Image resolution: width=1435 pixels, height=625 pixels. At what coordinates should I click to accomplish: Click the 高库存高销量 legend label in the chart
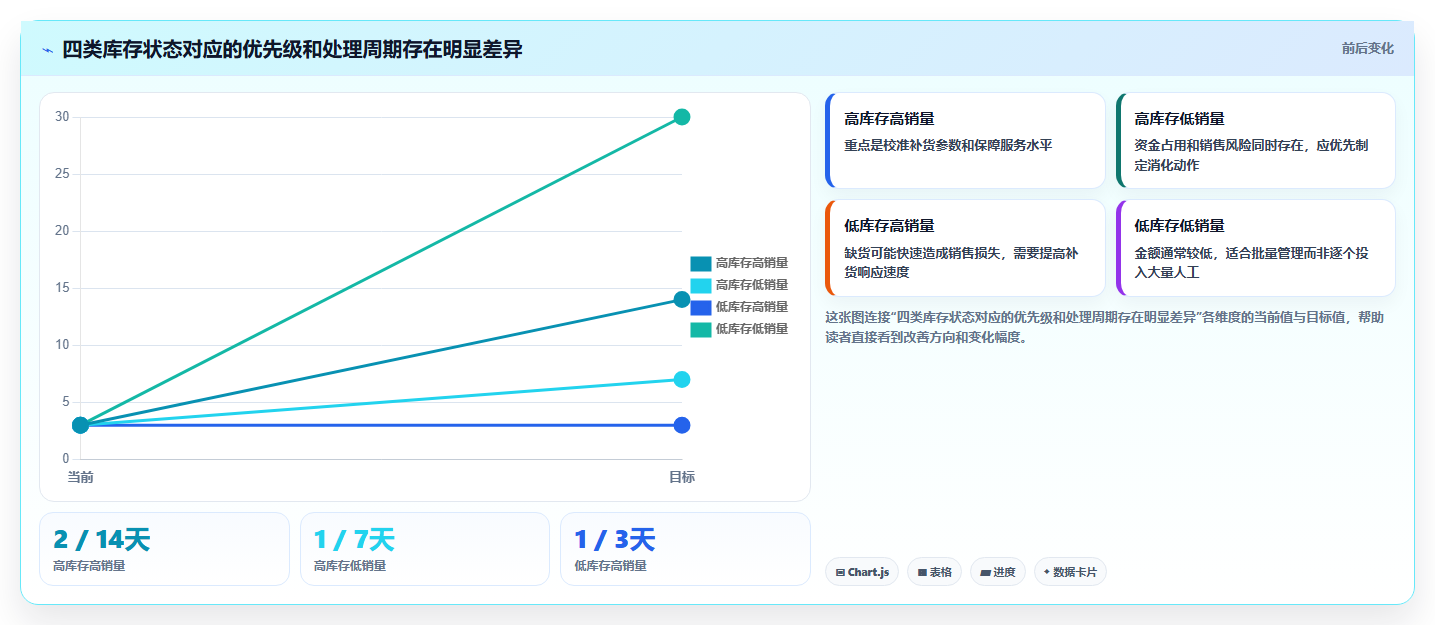(x=752, y=263)
